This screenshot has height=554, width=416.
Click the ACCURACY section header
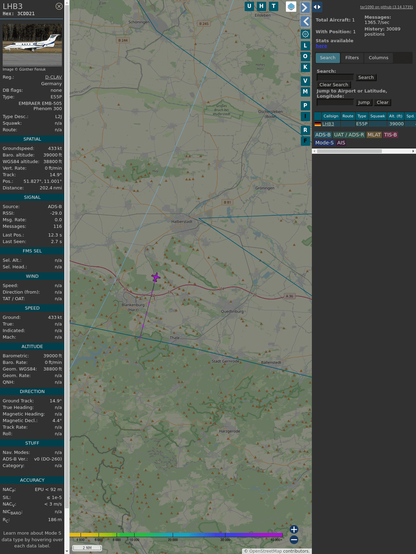click(32, 480)
